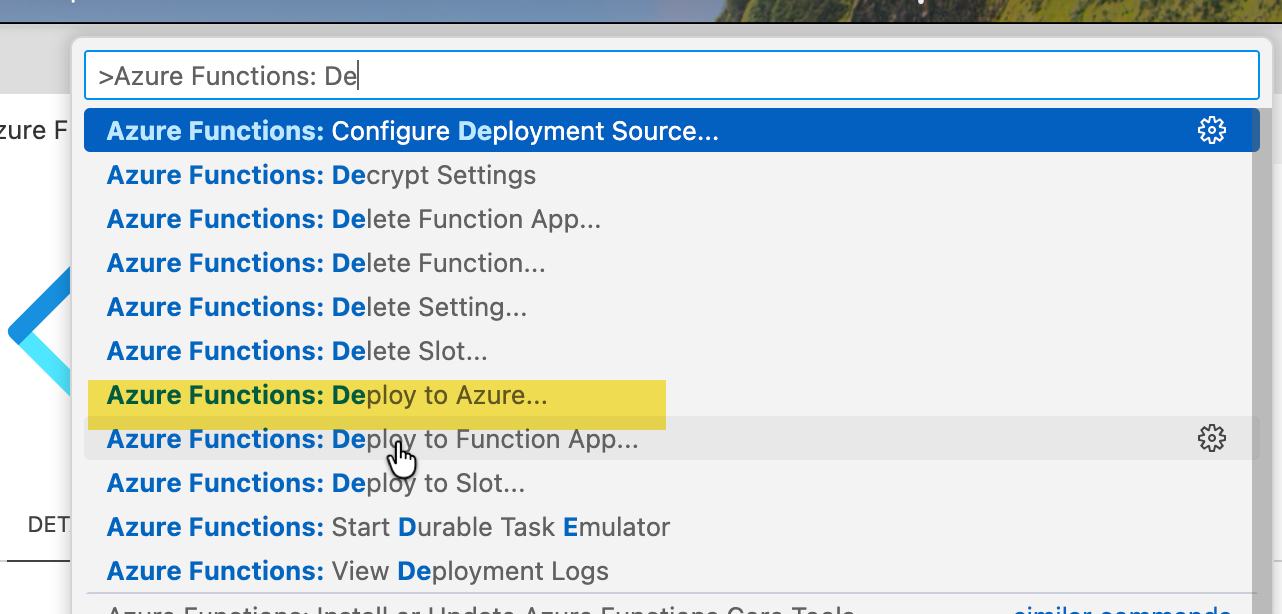The width and height of the screenshot is (1282, 614).
Task: Open View Deployment Logs command
Action: pyautogui.click(x=357, y=571)
